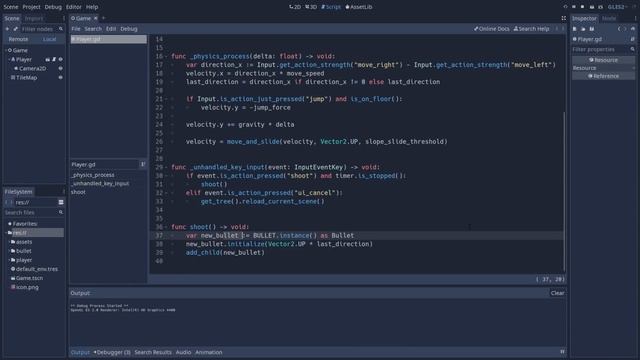Toggle visibility of Player node
This screenshot has height=360, width=640.
tap(60, 60)
